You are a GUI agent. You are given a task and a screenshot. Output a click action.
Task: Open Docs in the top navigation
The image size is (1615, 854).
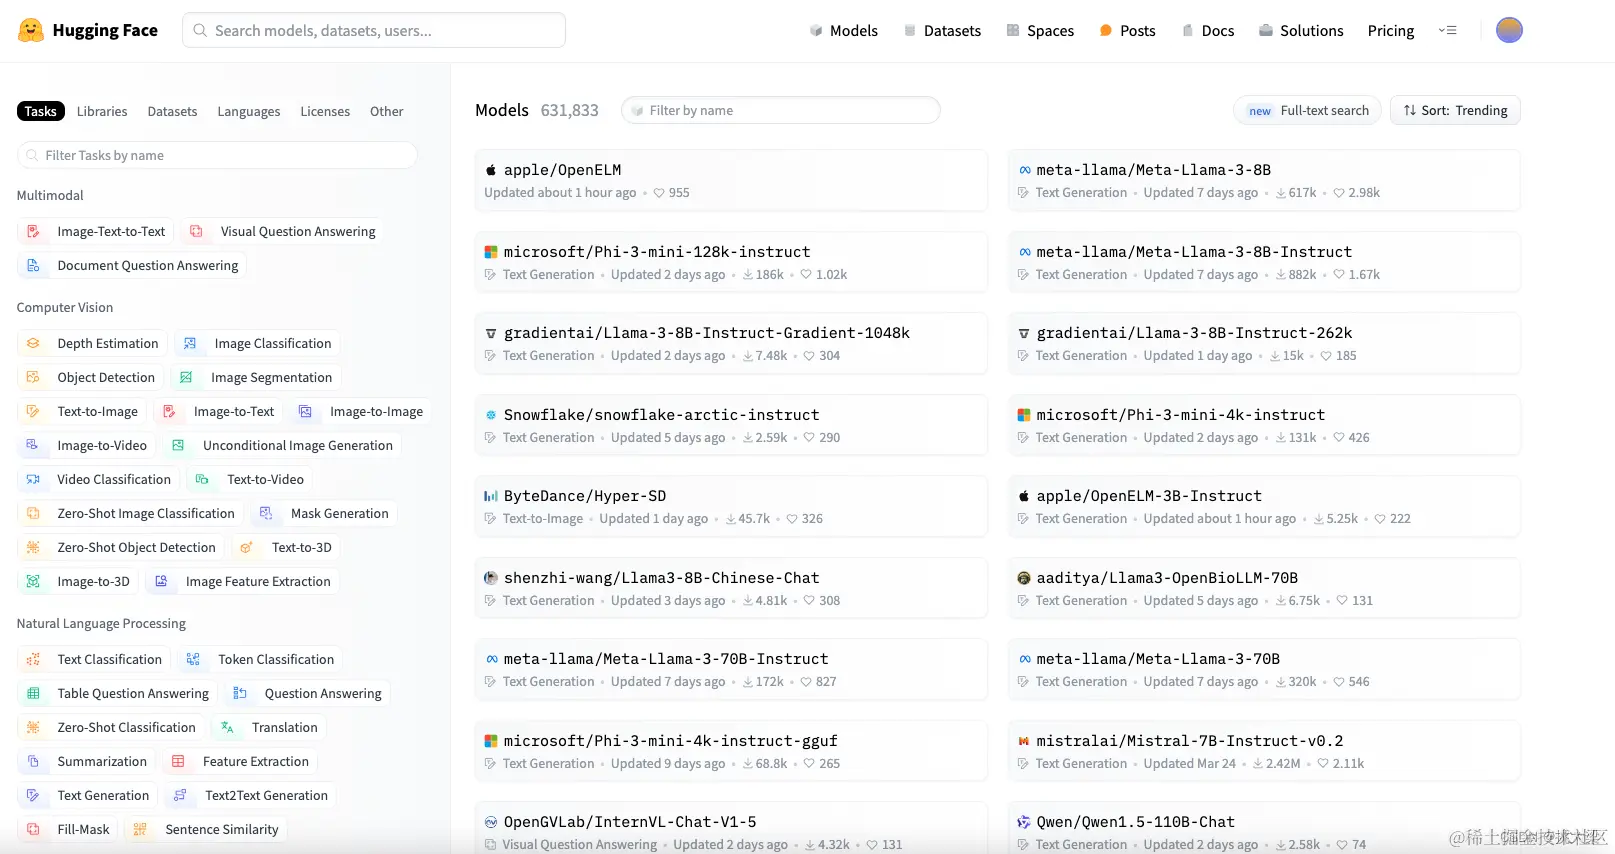(x=1208, y=30)
